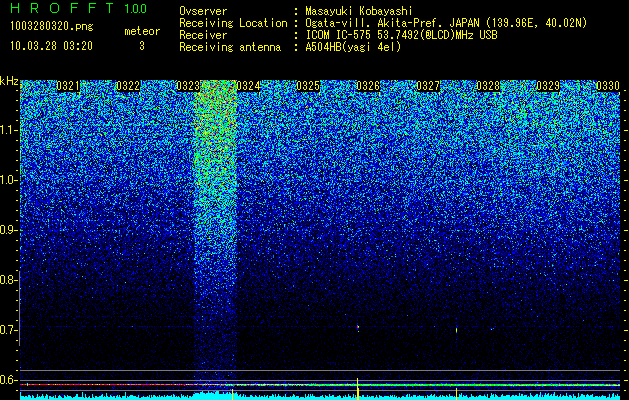Click the 0327 time marker label
This screenshot has height=400, width=629.
pyautogui.click(x=428, y=86)
